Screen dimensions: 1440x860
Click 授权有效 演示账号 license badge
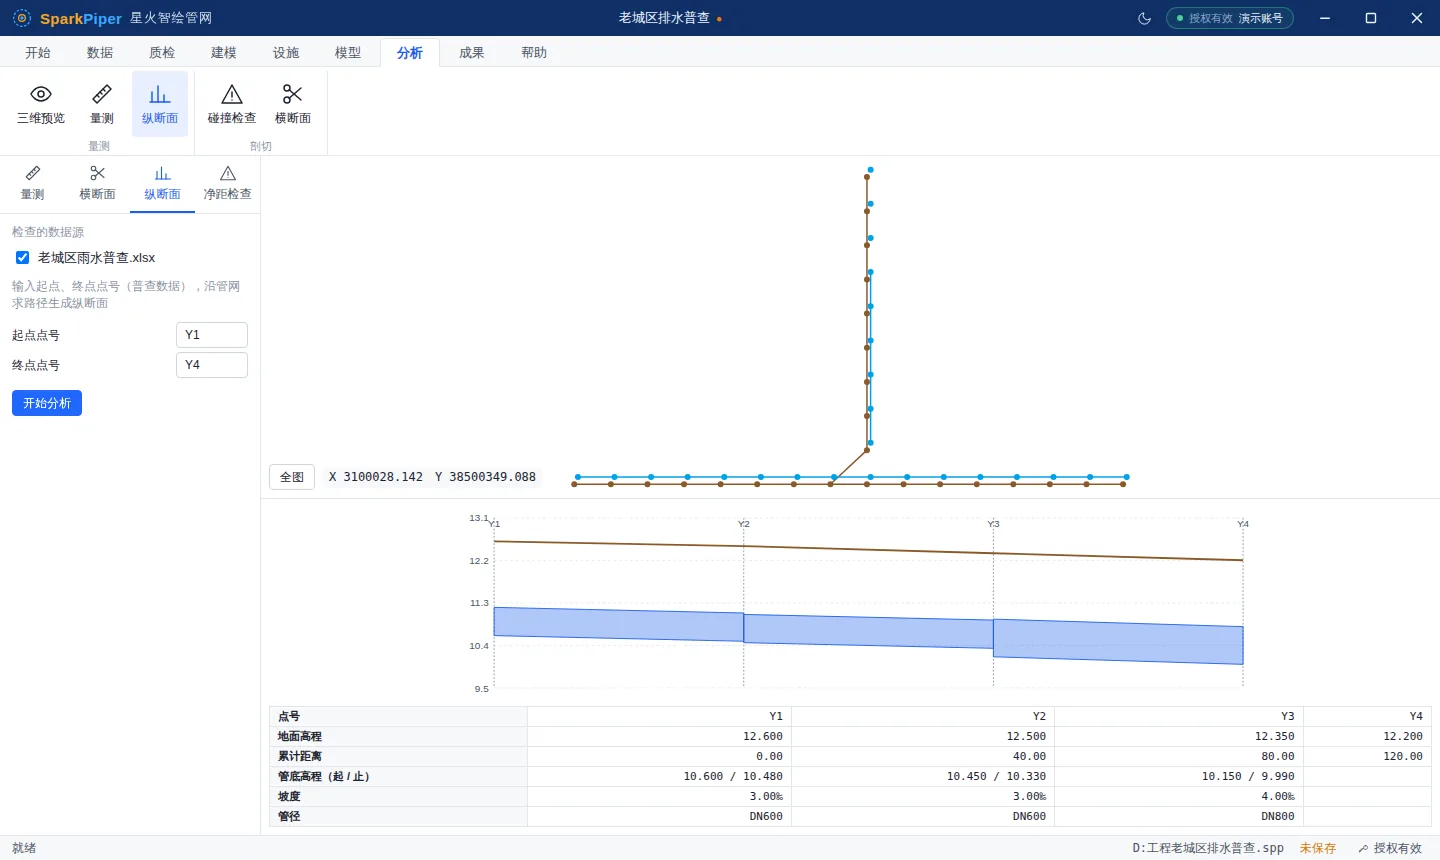pos(1230,18)
